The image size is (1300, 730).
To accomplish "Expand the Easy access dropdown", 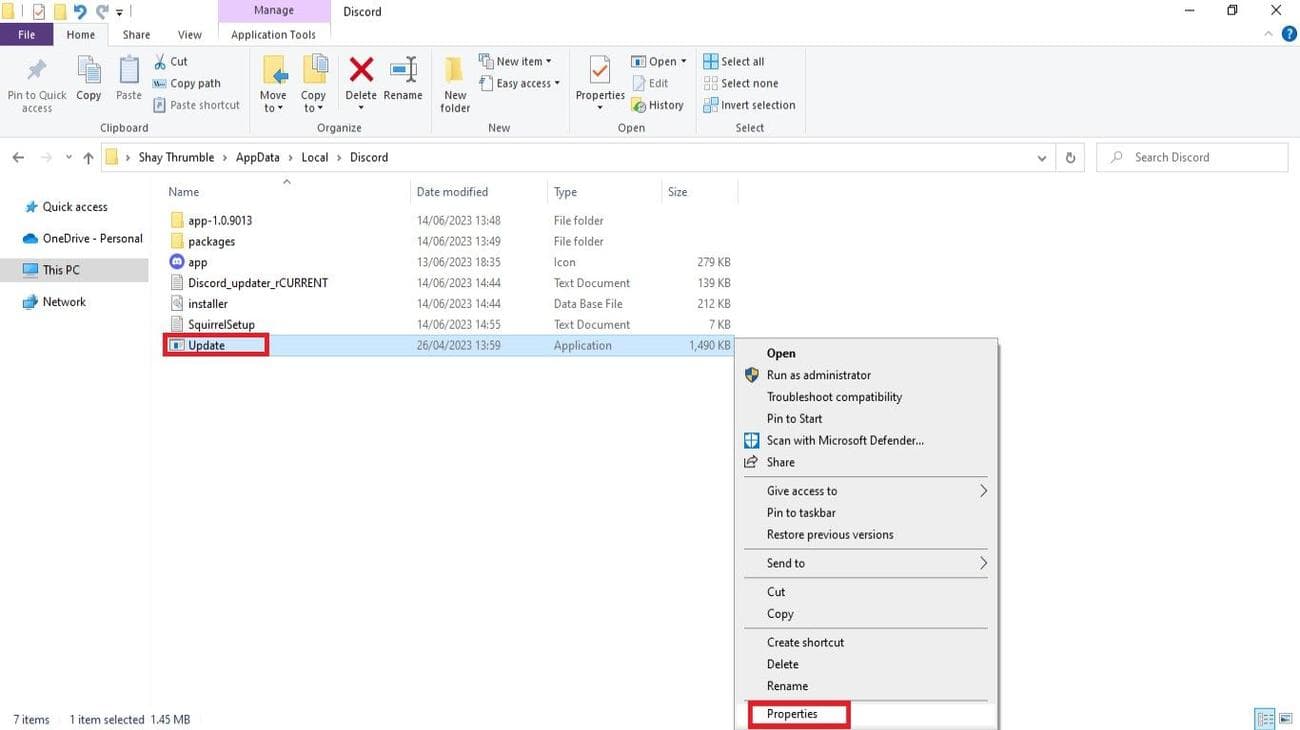I will 520,83.
